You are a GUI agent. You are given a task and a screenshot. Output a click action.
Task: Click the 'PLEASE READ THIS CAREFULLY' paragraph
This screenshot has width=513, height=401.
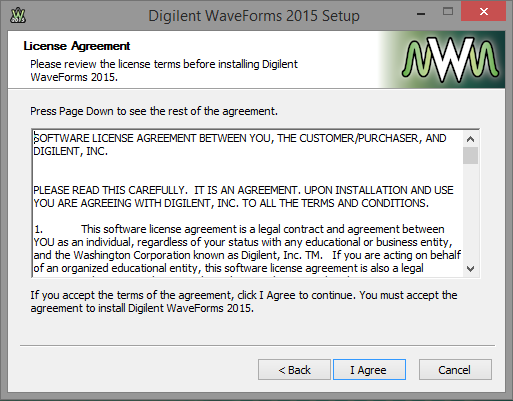click(243, 197)
